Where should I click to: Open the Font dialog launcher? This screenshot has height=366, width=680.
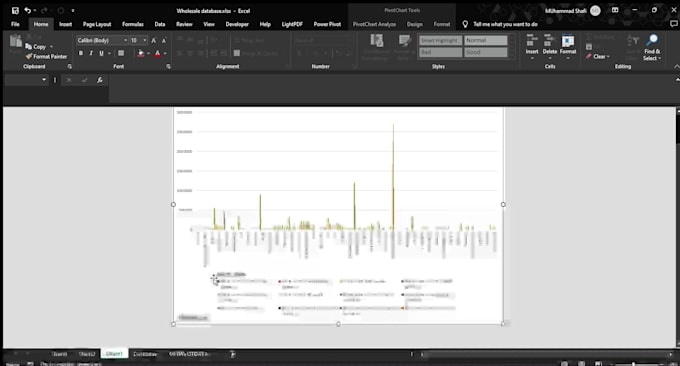click(168, 66)
